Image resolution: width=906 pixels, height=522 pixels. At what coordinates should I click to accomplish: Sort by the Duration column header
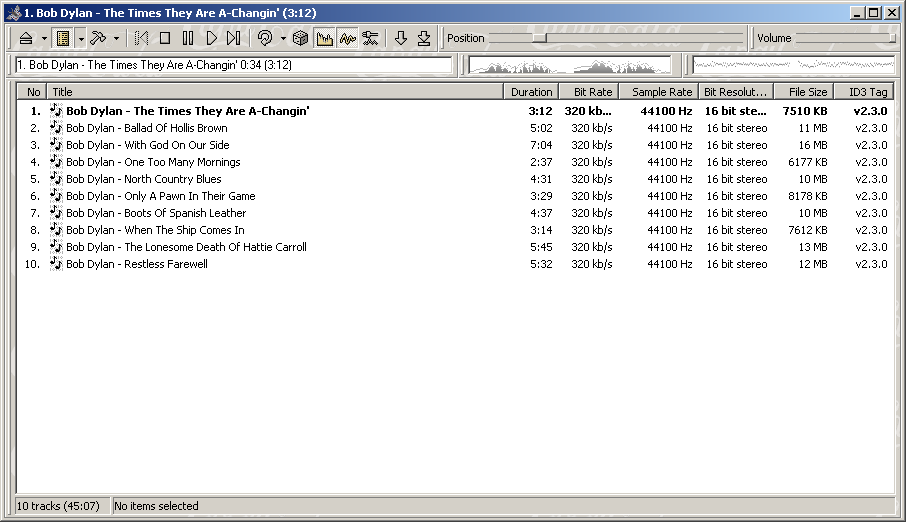[x=532, y=92]
